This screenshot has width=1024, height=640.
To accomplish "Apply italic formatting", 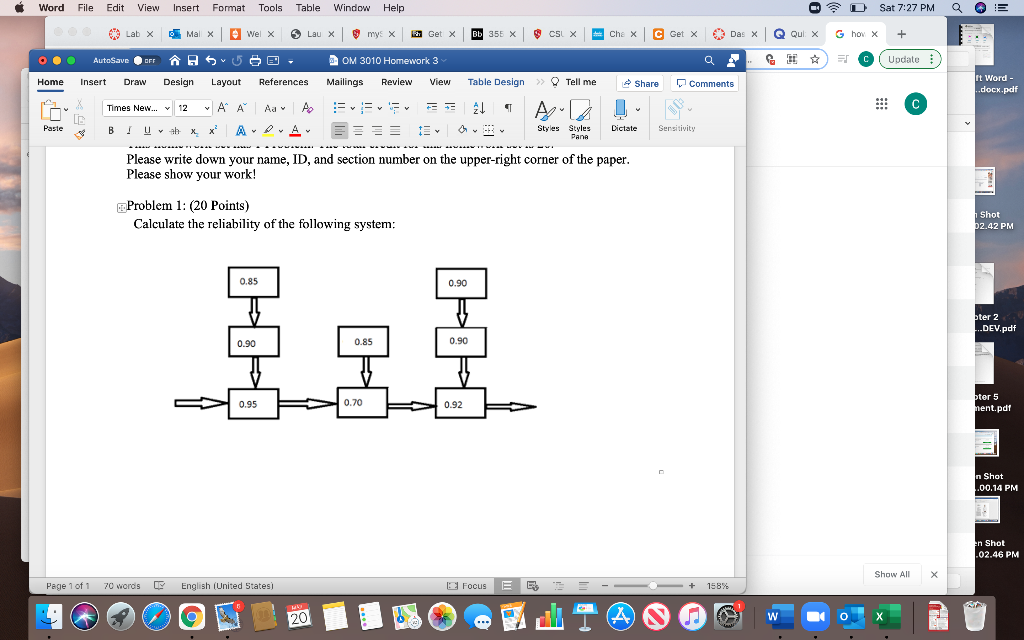I will [x=130, y=129].
